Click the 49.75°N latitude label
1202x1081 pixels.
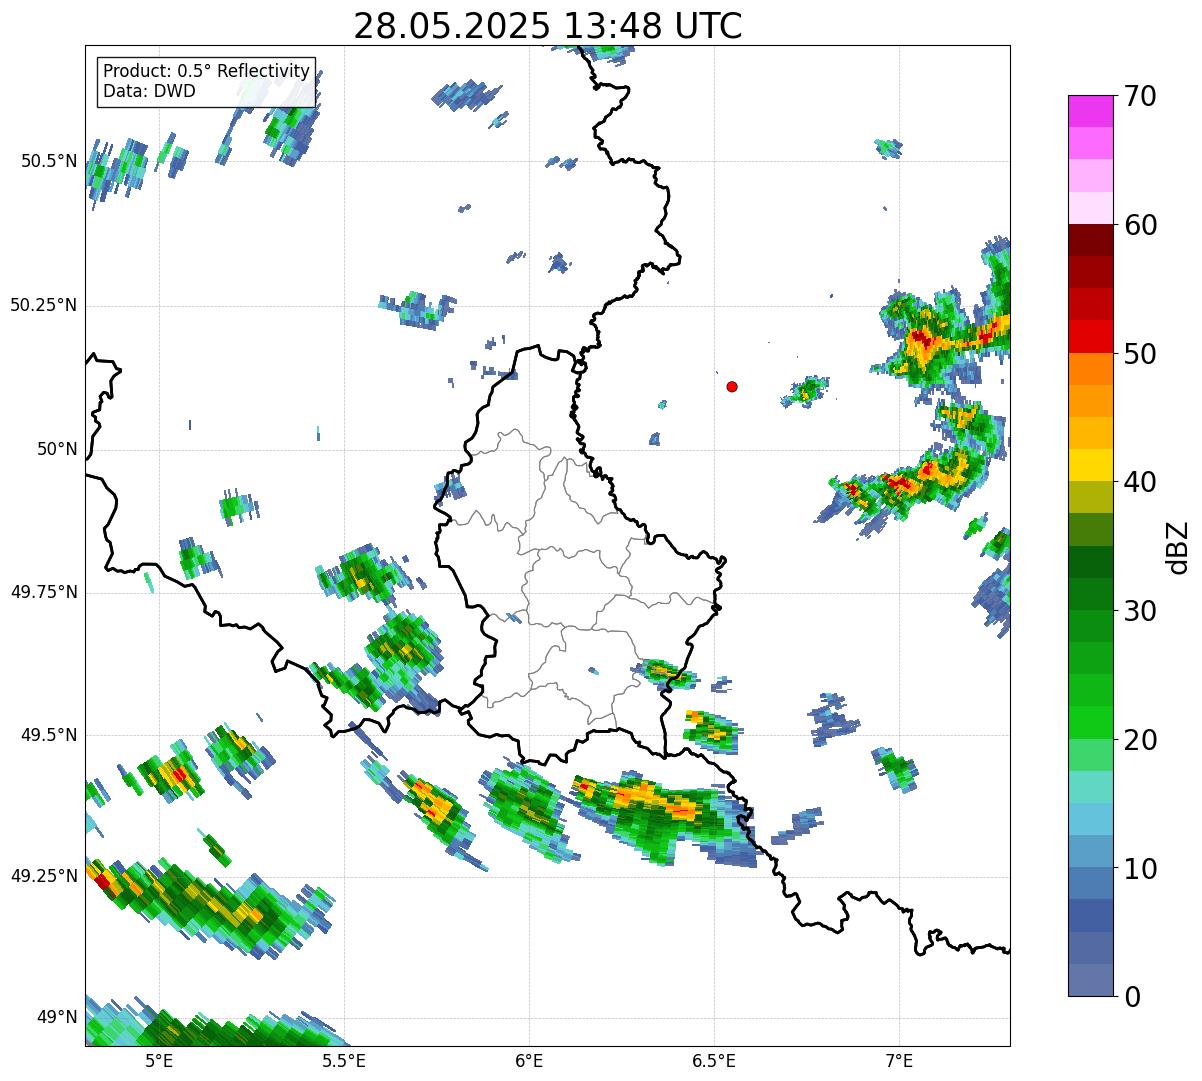[x=44, y=592]
